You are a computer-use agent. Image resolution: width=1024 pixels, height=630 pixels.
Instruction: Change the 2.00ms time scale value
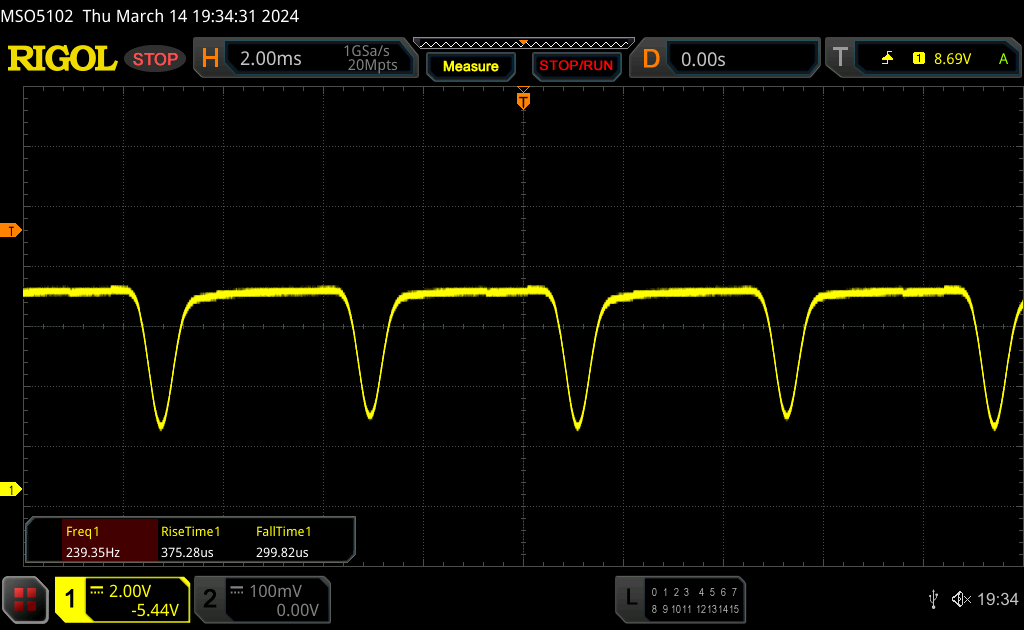[x=271, y=59]
